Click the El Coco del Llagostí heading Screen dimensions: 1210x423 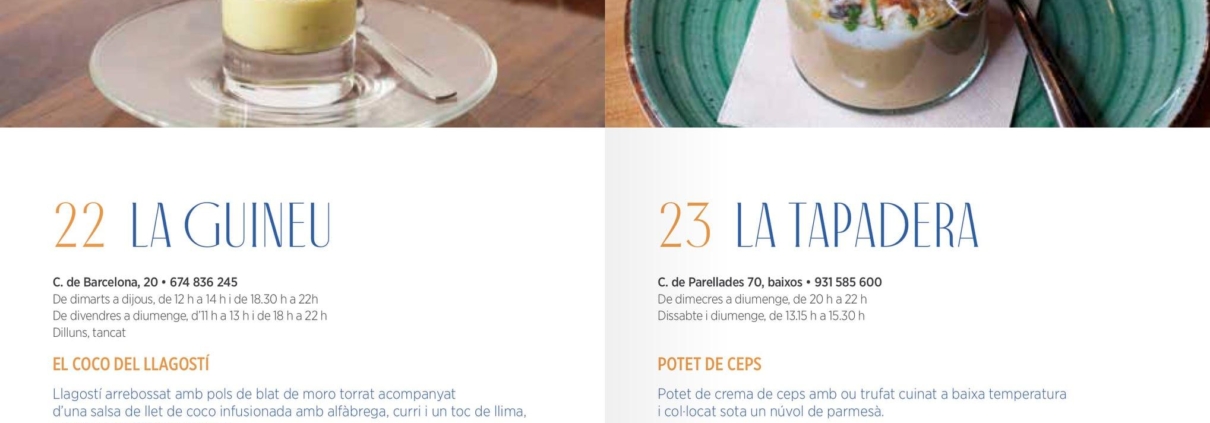[131, 364]
